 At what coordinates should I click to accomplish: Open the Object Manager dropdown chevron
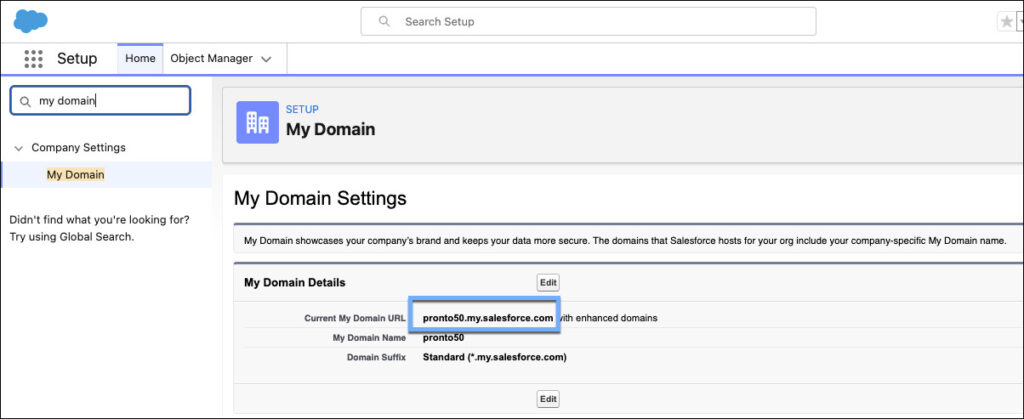click(x=266, y=59)
